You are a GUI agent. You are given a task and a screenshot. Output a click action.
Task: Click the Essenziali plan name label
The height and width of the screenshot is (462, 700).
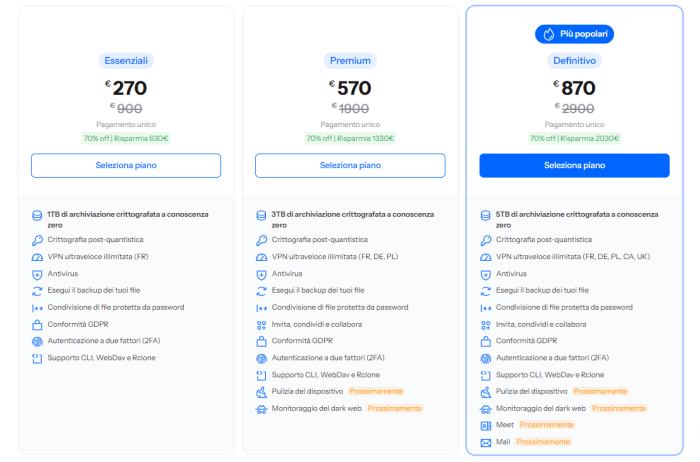pyautogui.click(x=126, y=61)
